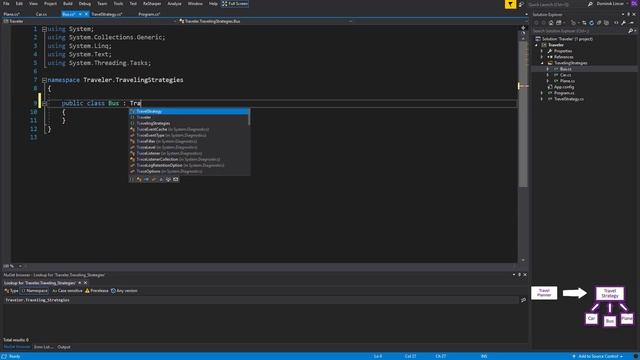Toggle Type search in NuGet browser

[x=11, y=291]
